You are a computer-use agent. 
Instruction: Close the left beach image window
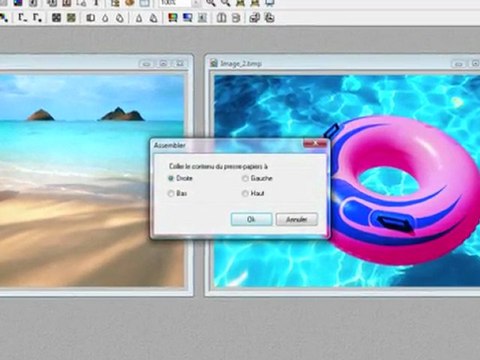180,63
